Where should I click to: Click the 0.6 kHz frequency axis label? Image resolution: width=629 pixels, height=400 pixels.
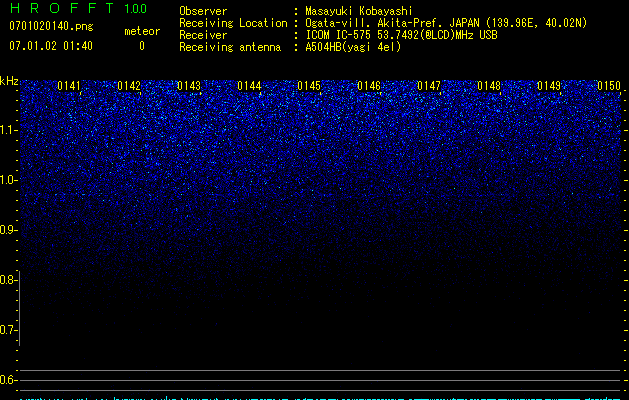coord(8,380)
